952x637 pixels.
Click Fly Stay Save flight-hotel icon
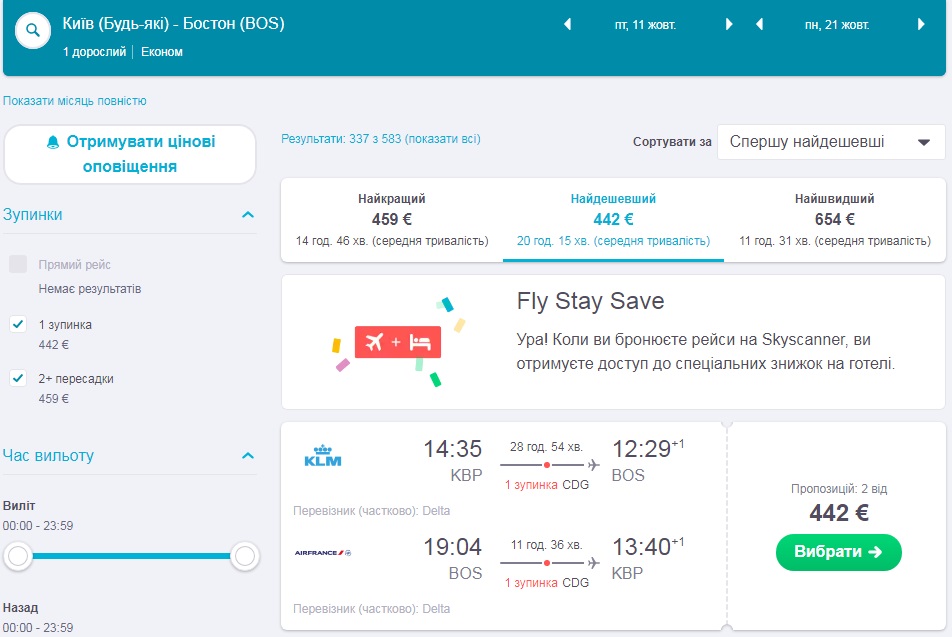(x=399, y=342)
